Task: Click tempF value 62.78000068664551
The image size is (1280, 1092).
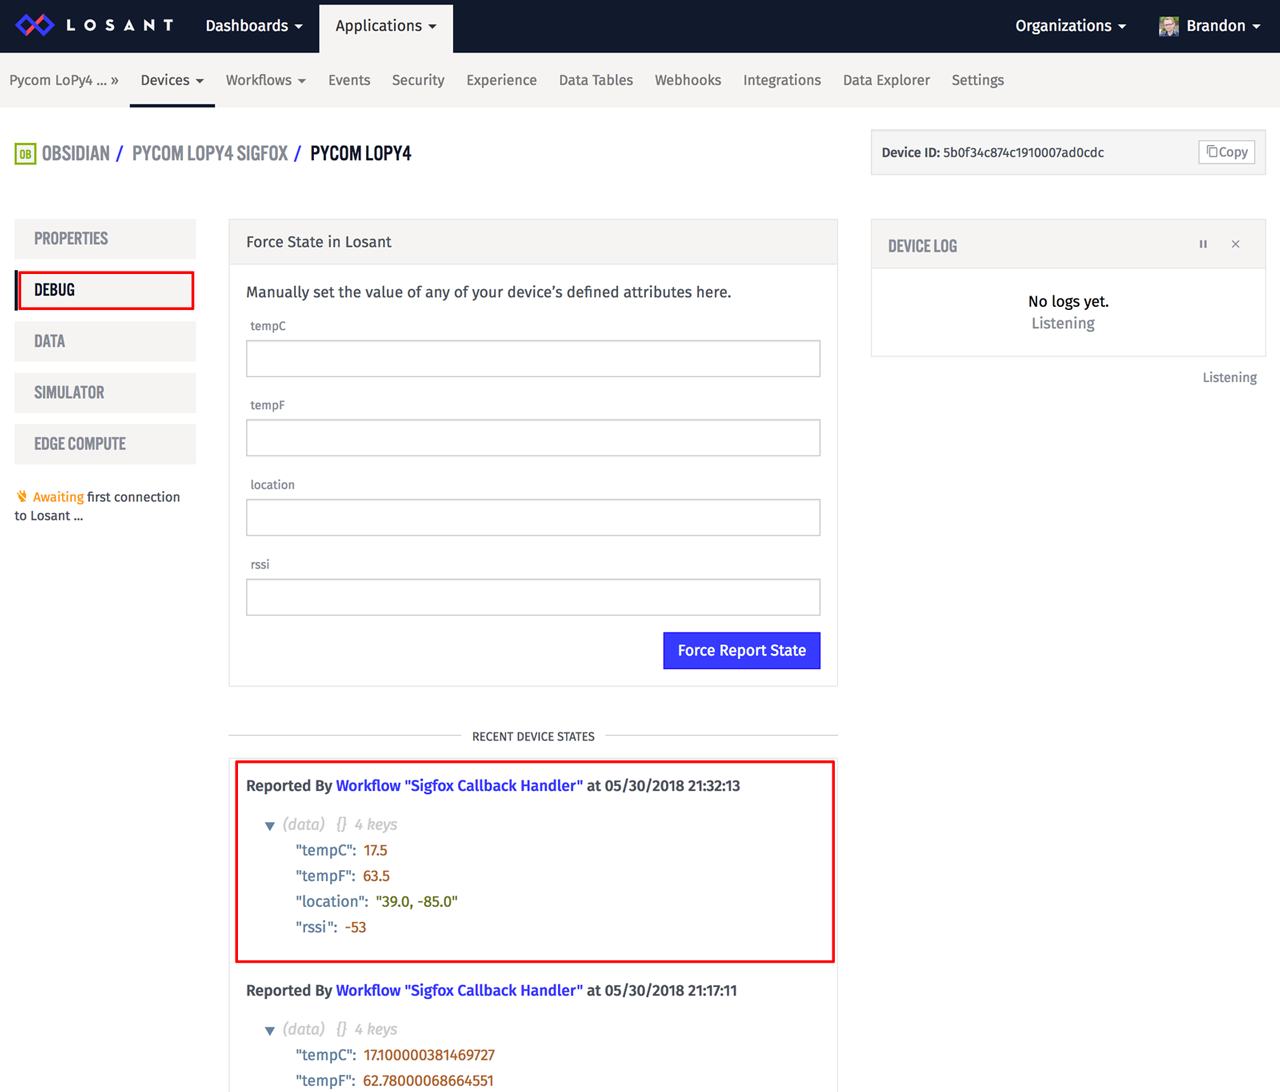Action: click(428, 1081)
